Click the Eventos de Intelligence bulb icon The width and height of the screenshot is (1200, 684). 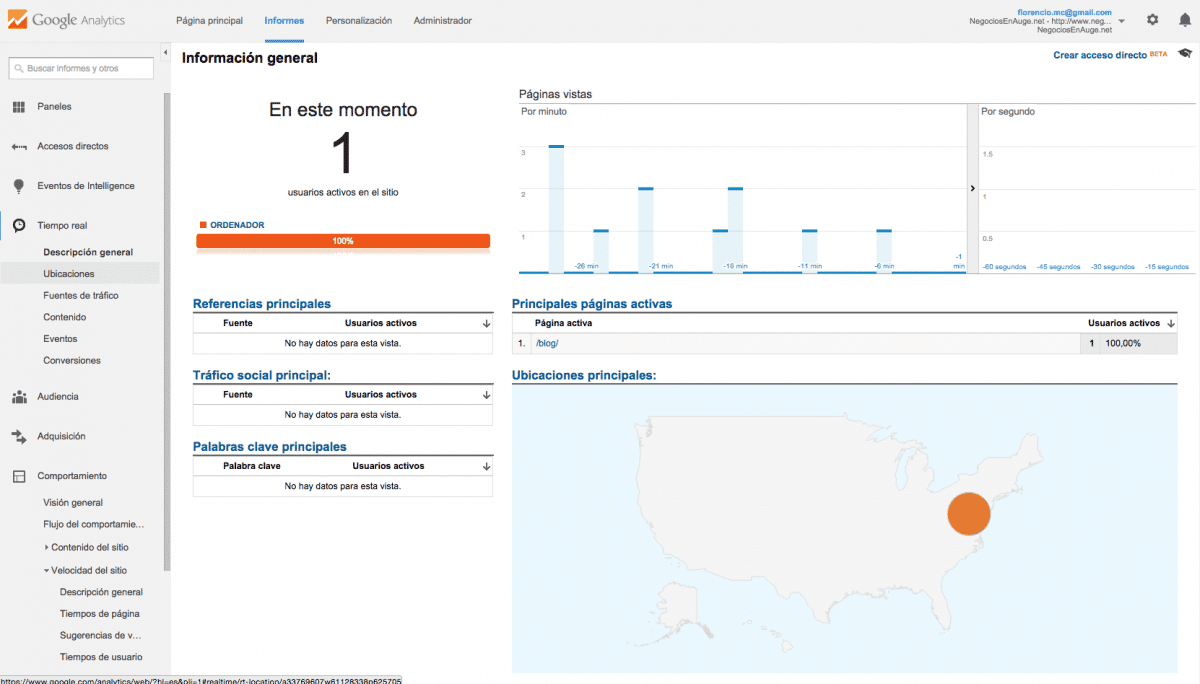(x=19, y=186)
